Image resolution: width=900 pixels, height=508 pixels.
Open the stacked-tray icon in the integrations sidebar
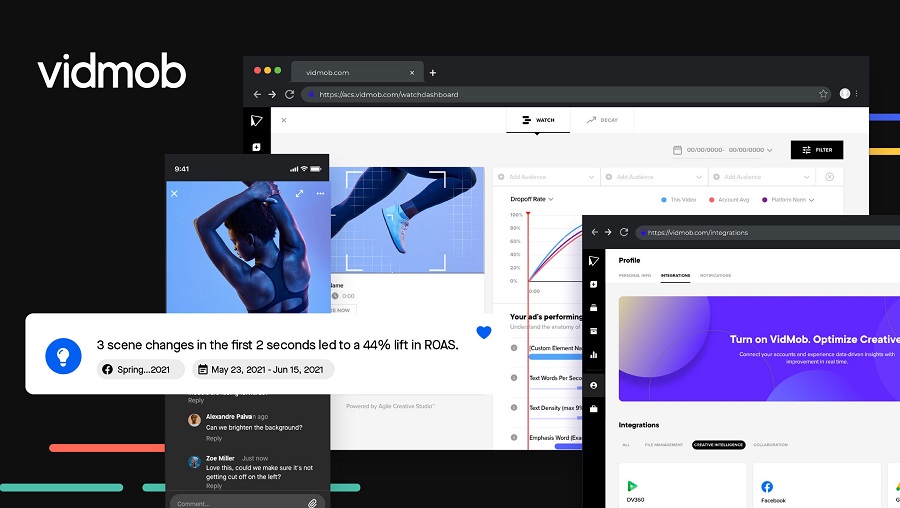[x=593, y=308]
